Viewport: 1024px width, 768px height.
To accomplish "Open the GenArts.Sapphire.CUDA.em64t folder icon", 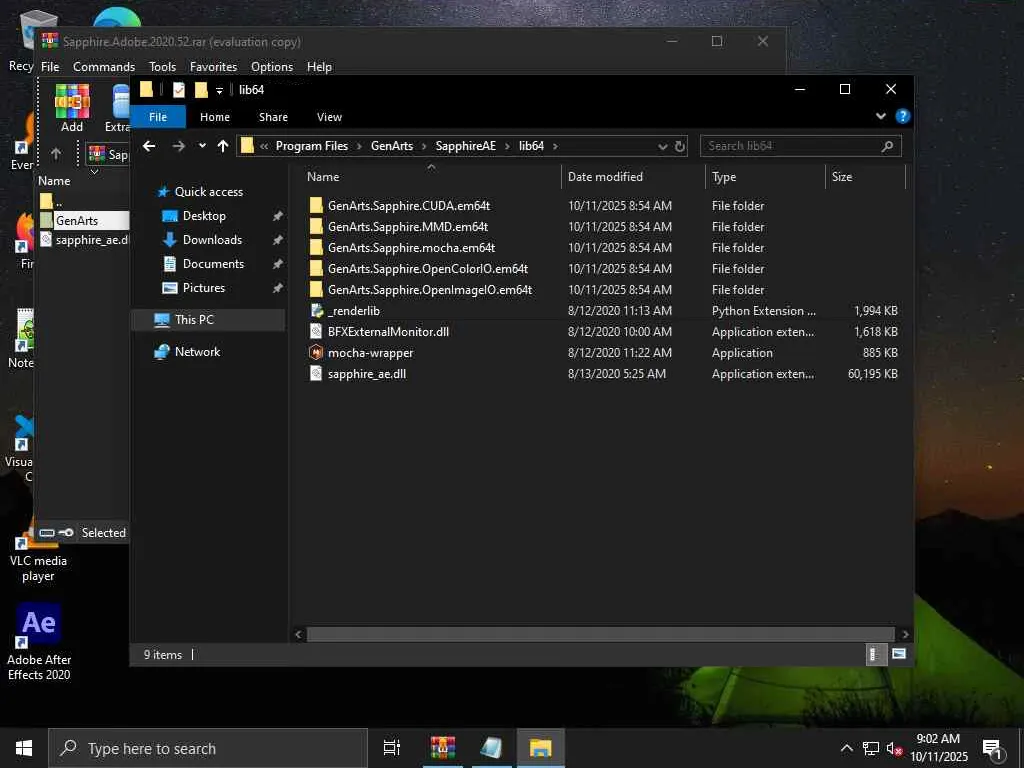I will coord(316,206).
